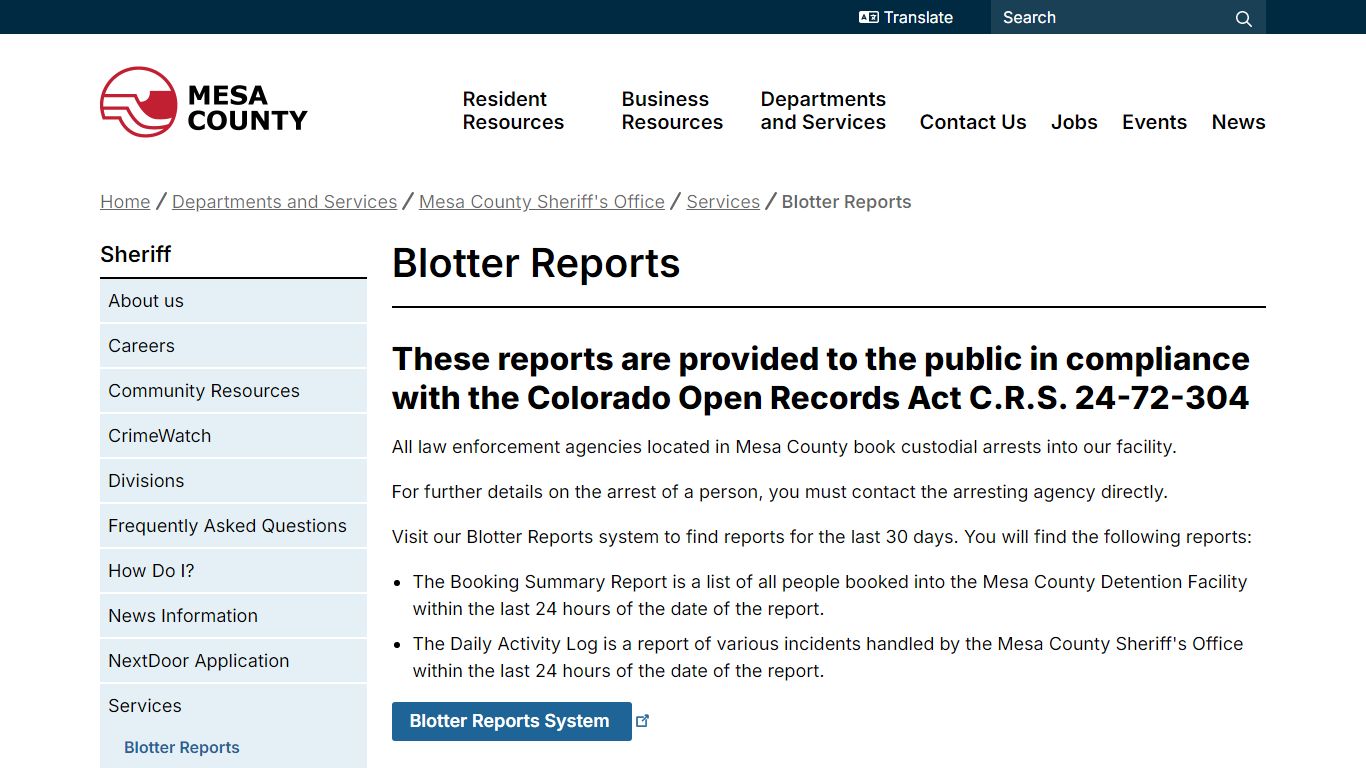Open News Information sidebar item
Image resolution: width=1366 pixels, height=768 pixels.
233,615
